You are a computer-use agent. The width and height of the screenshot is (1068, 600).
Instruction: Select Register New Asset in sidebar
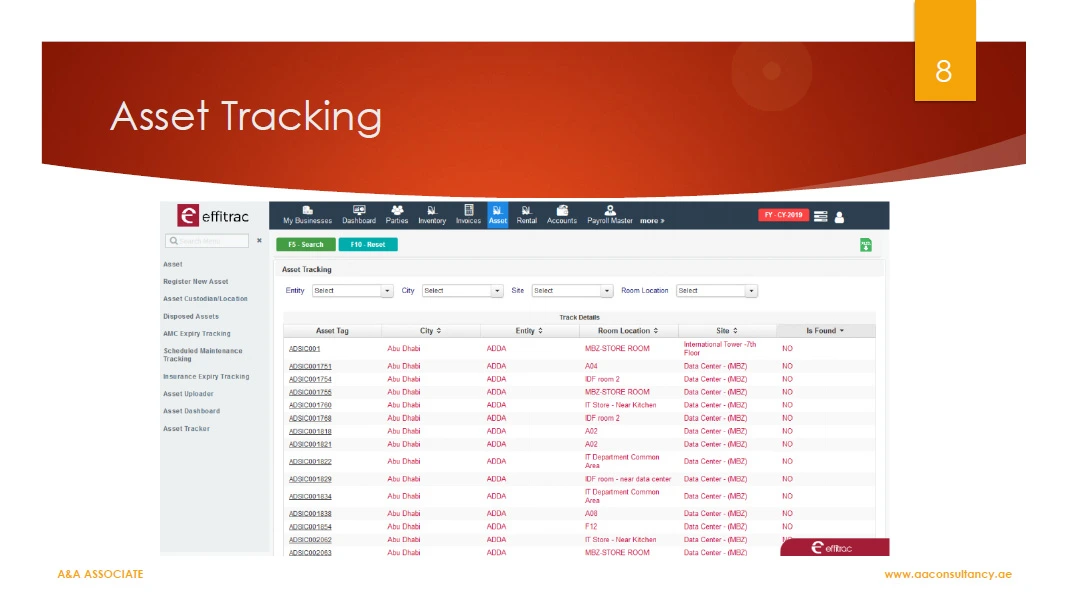[196, 282]
